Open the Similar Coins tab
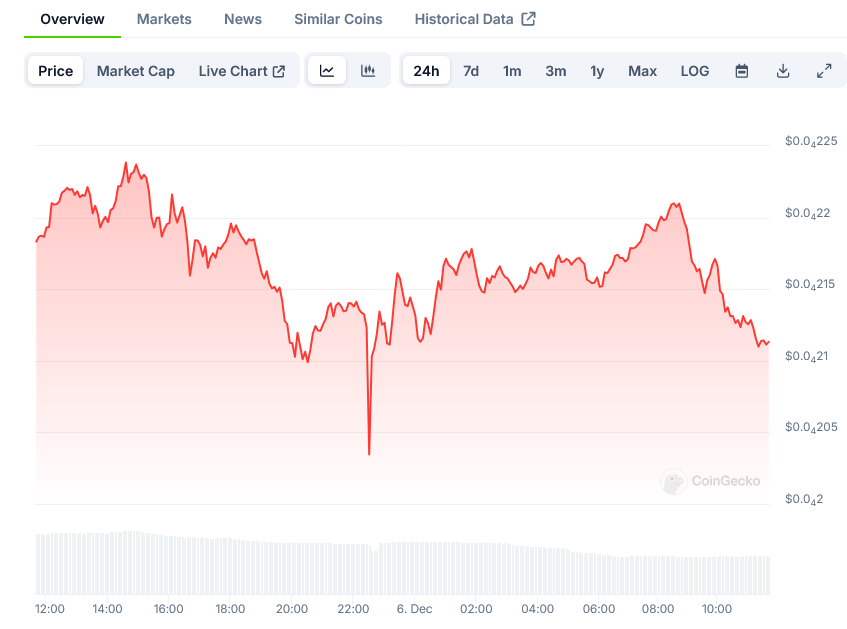 pyautogui.click(x=338, y=19)
